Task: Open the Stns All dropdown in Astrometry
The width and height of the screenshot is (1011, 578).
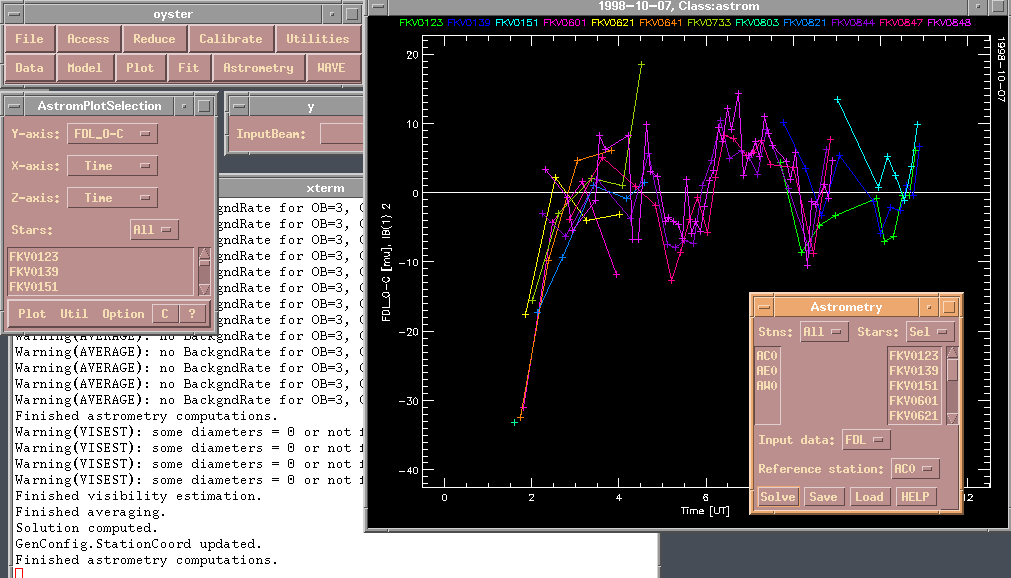Action: click(824, 331)
